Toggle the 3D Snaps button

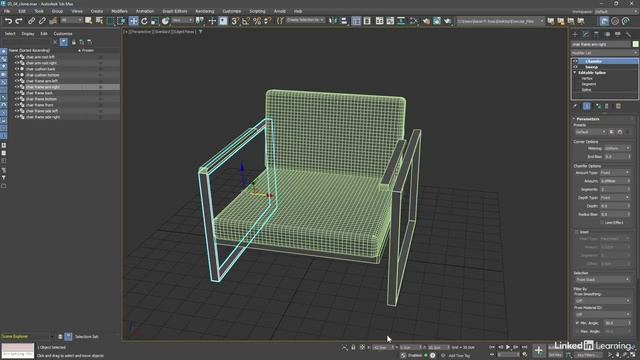[235, 21]
